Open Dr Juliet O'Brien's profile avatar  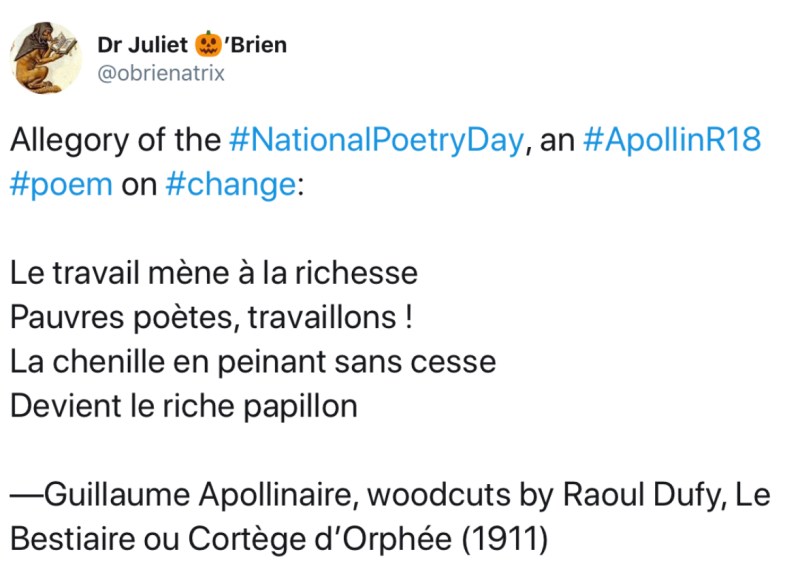pos(45,56)
